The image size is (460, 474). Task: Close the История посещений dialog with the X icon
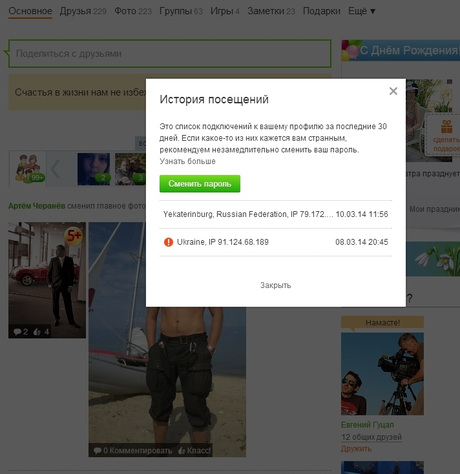393,91
